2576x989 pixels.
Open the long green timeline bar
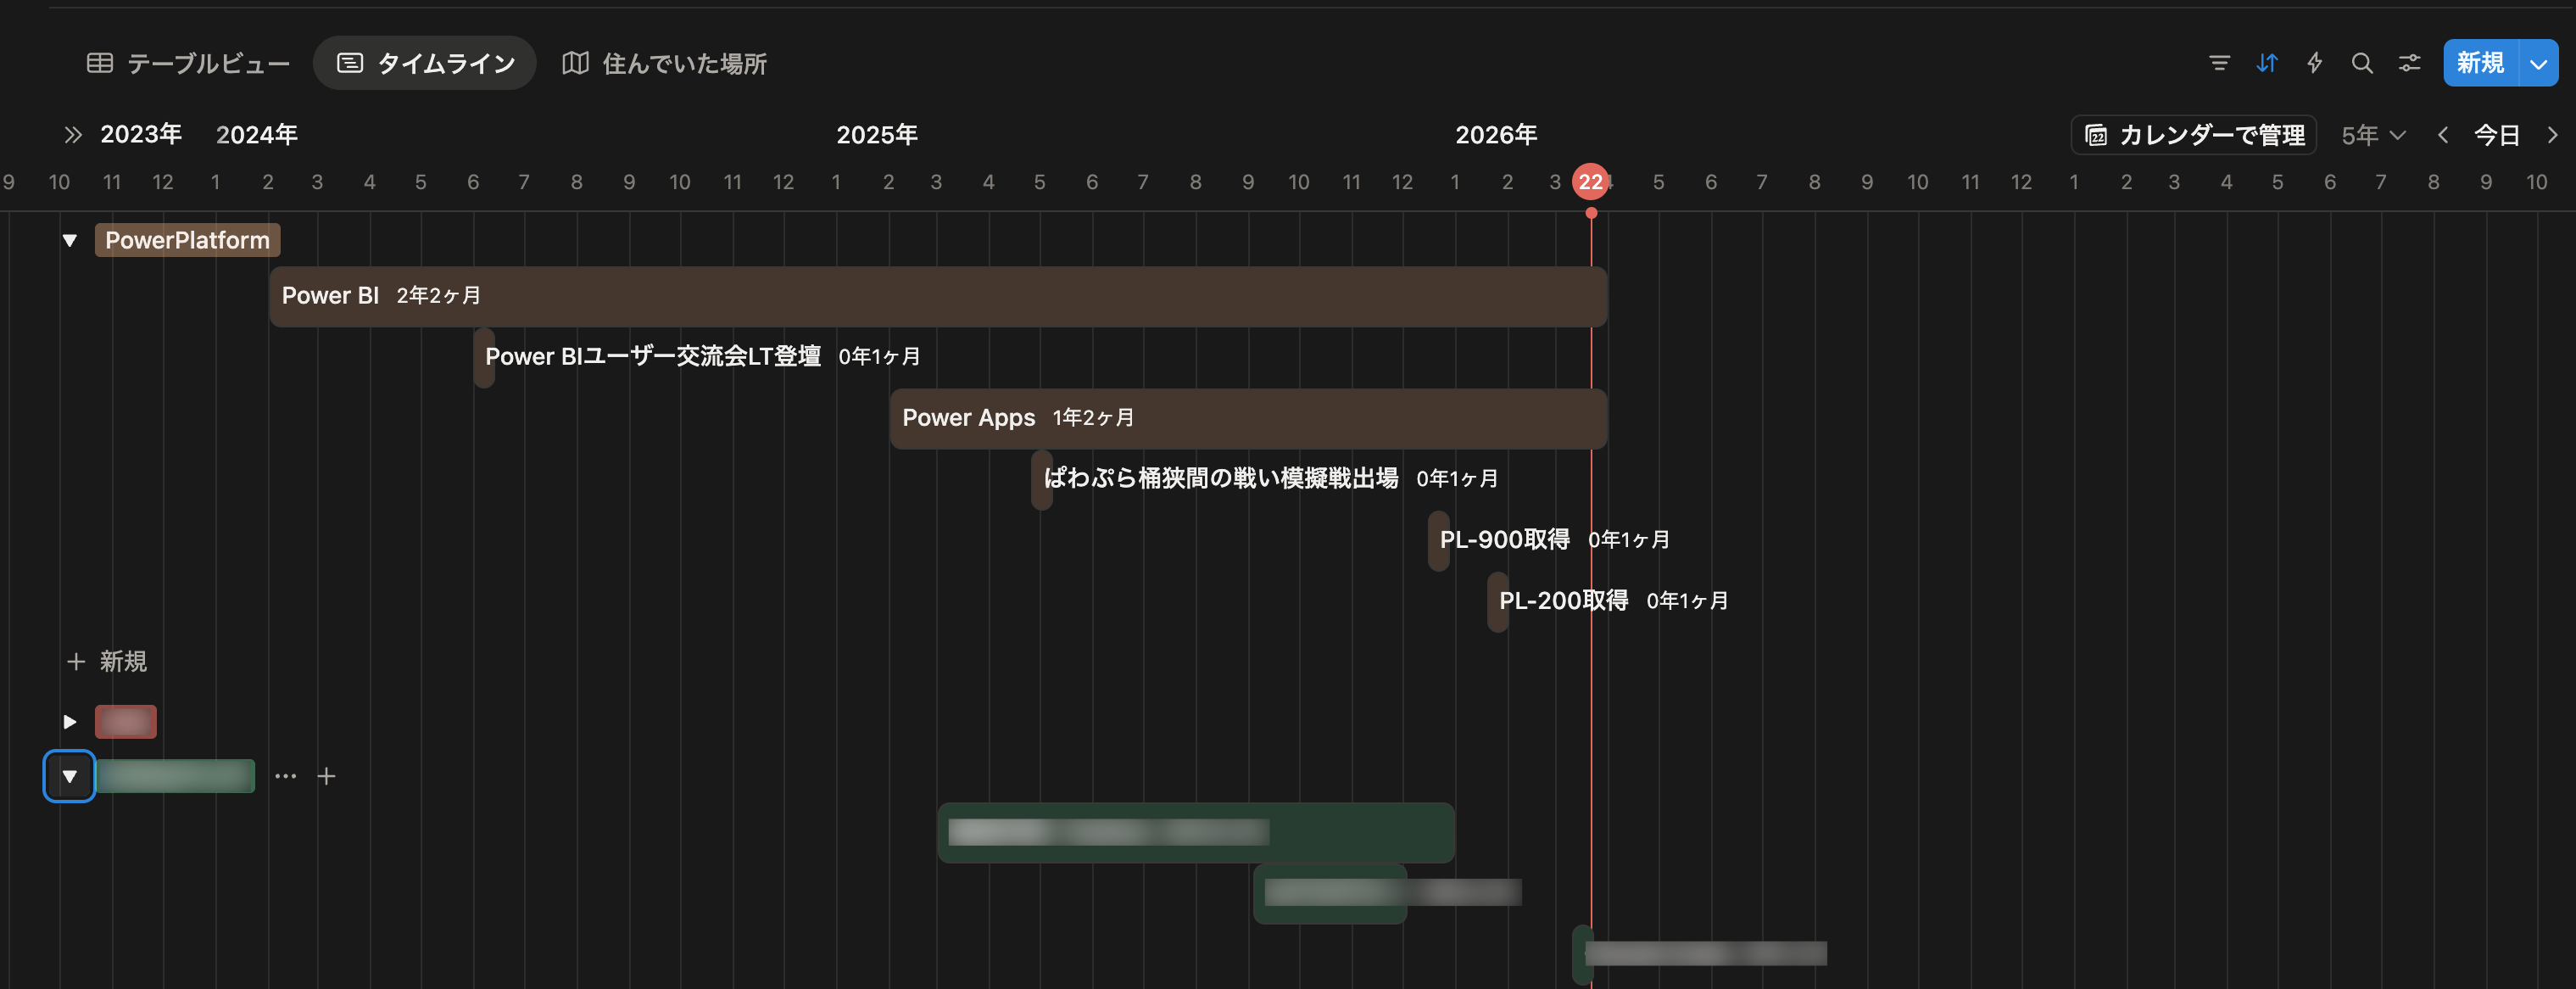point(1196,832)
